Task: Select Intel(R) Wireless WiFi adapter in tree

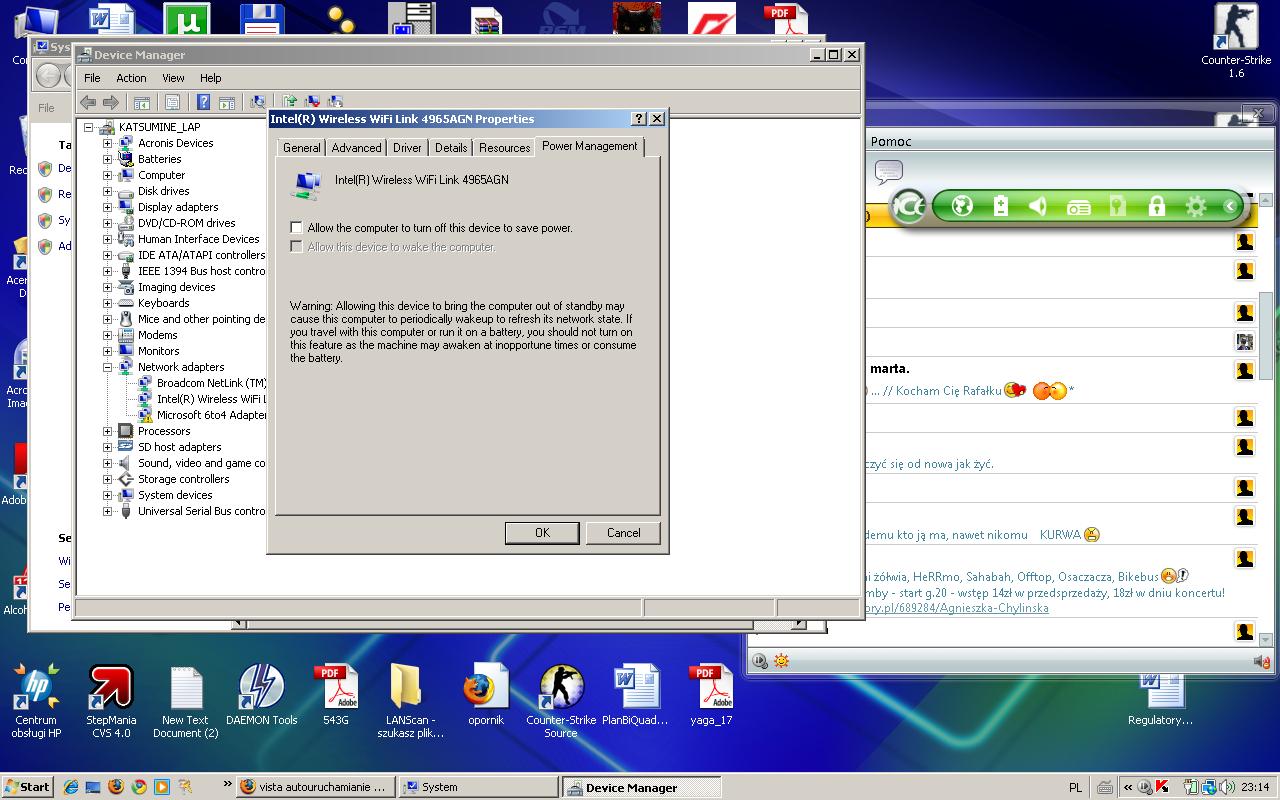Action: click(x=211, y=399)
